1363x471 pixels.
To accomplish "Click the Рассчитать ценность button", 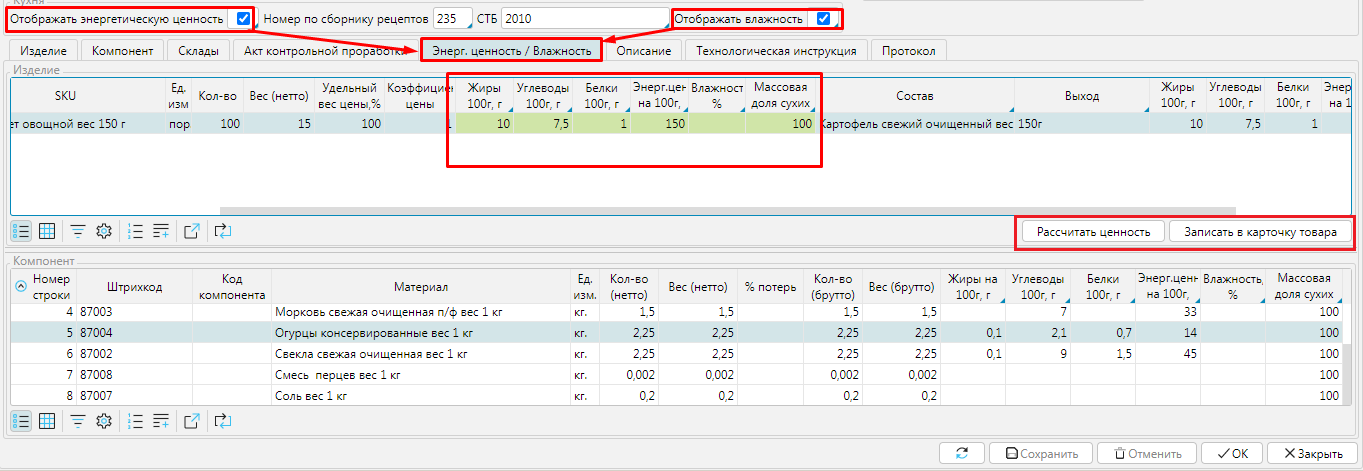I will 1092,231.
